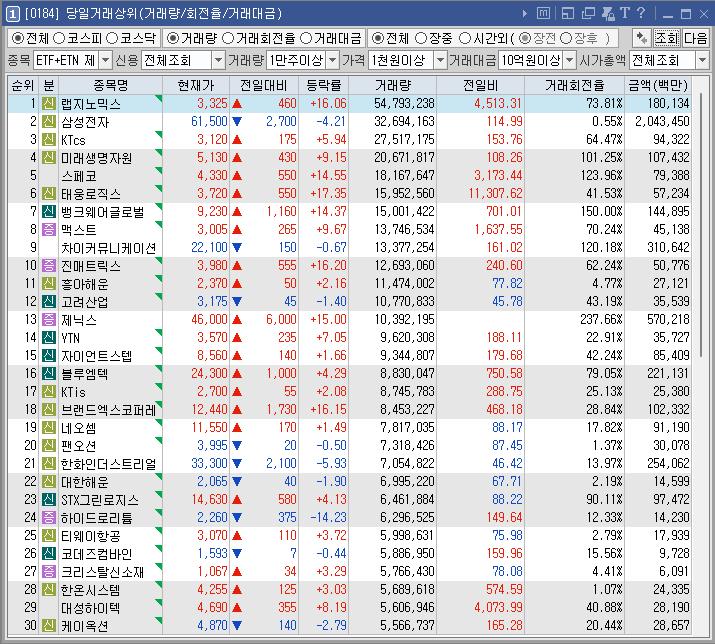Click the 전일대비 column header
The height and width of the screenshot is (644, 715).
(264, 85)
